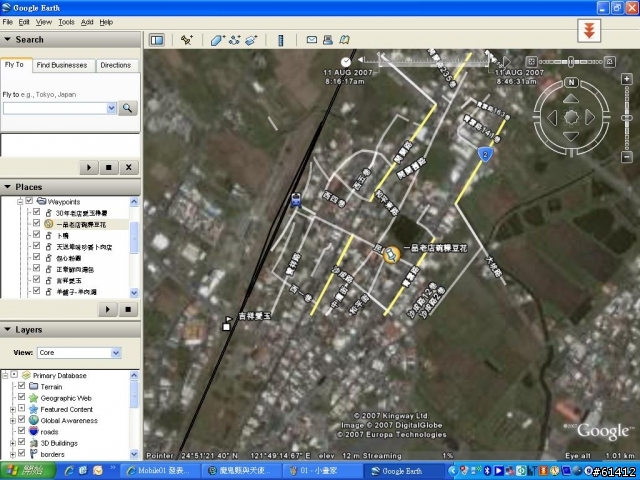This screenshot has width=640, height=480.
Task: Click the Show in Google Maps icon
Action: pos(344,40)
